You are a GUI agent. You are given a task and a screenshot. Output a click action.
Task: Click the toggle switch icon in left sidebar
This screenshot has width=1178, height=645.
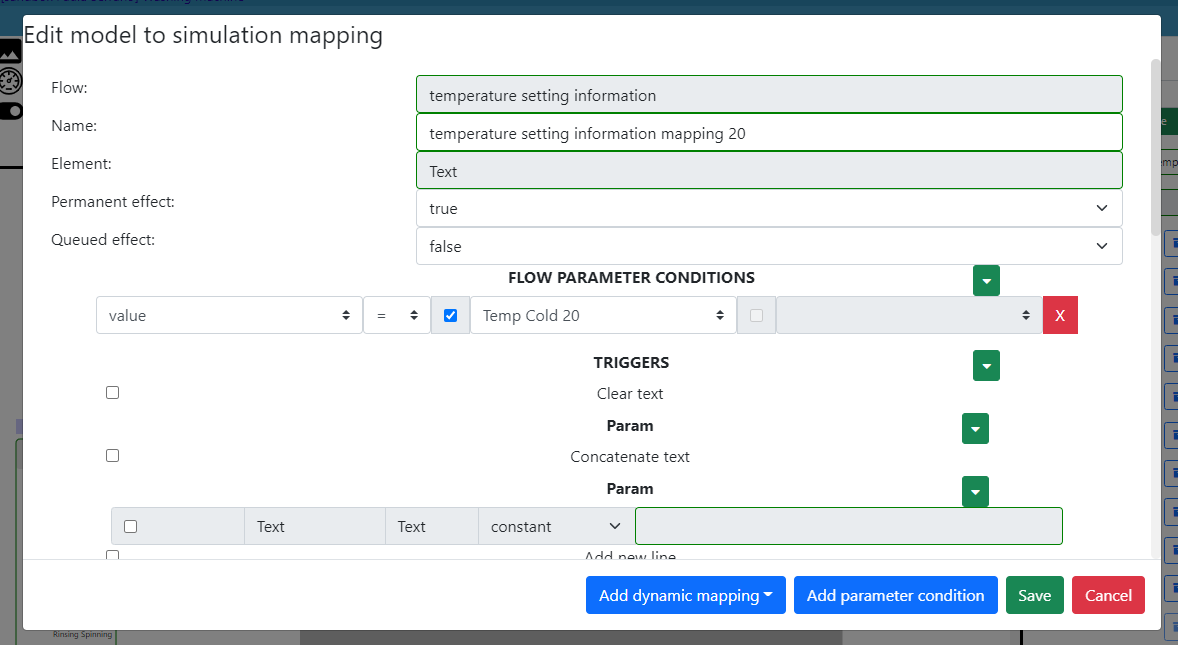pyautogui.click(x=11, y=111)
